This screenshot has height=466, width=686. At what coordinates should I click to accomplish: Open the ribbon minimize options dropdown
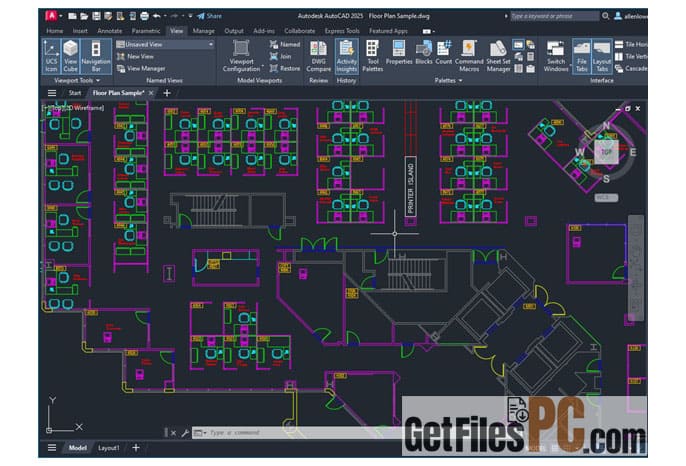pos(428,31)
